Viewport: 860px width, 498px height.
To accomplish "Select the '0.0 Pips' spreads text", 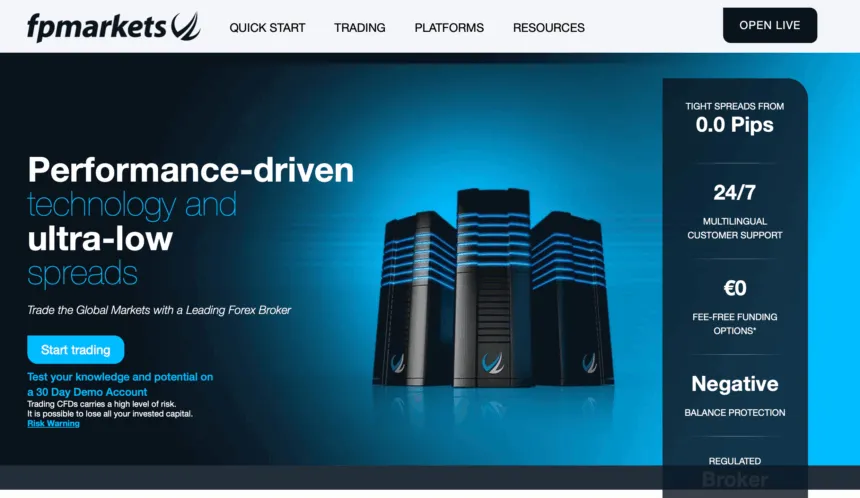I will tap(734, 125).
